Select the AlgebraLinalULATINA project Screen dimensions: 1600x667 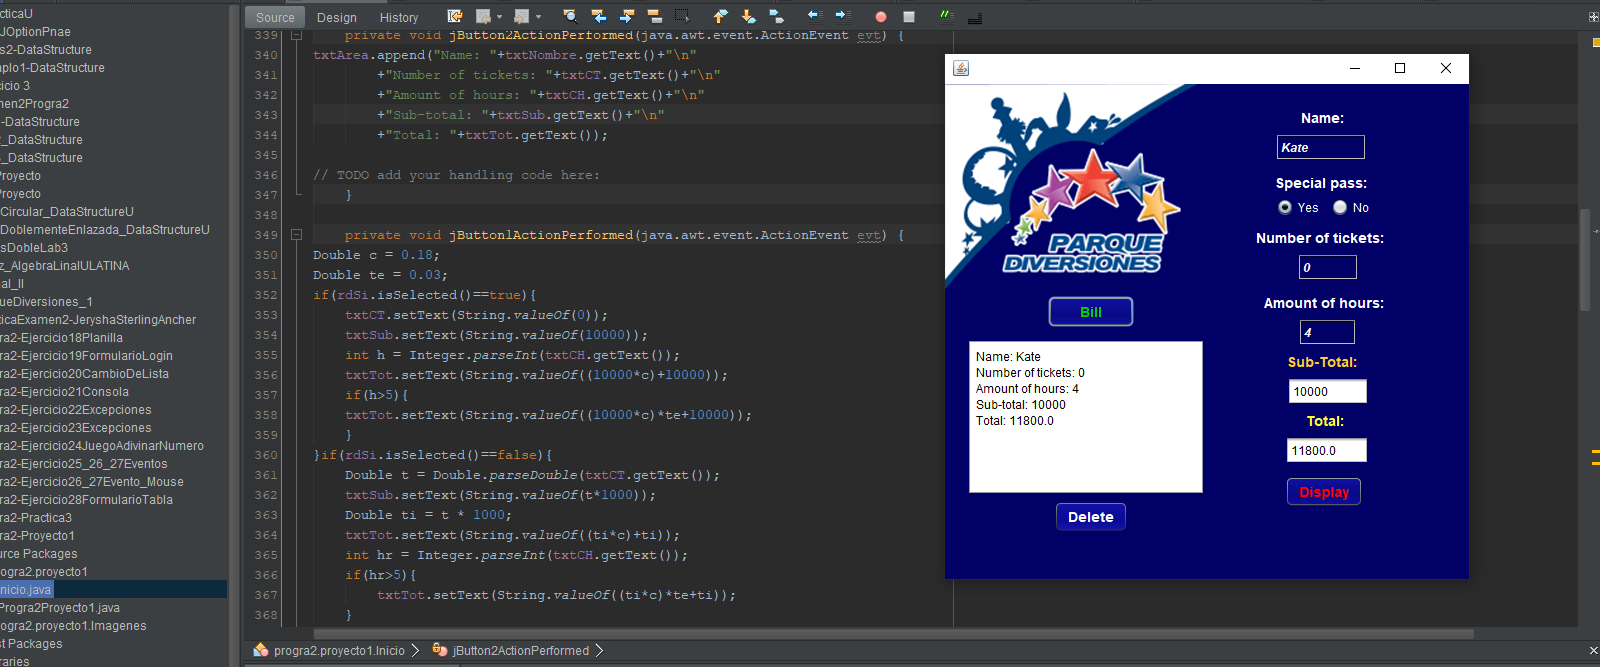point(65,266)
